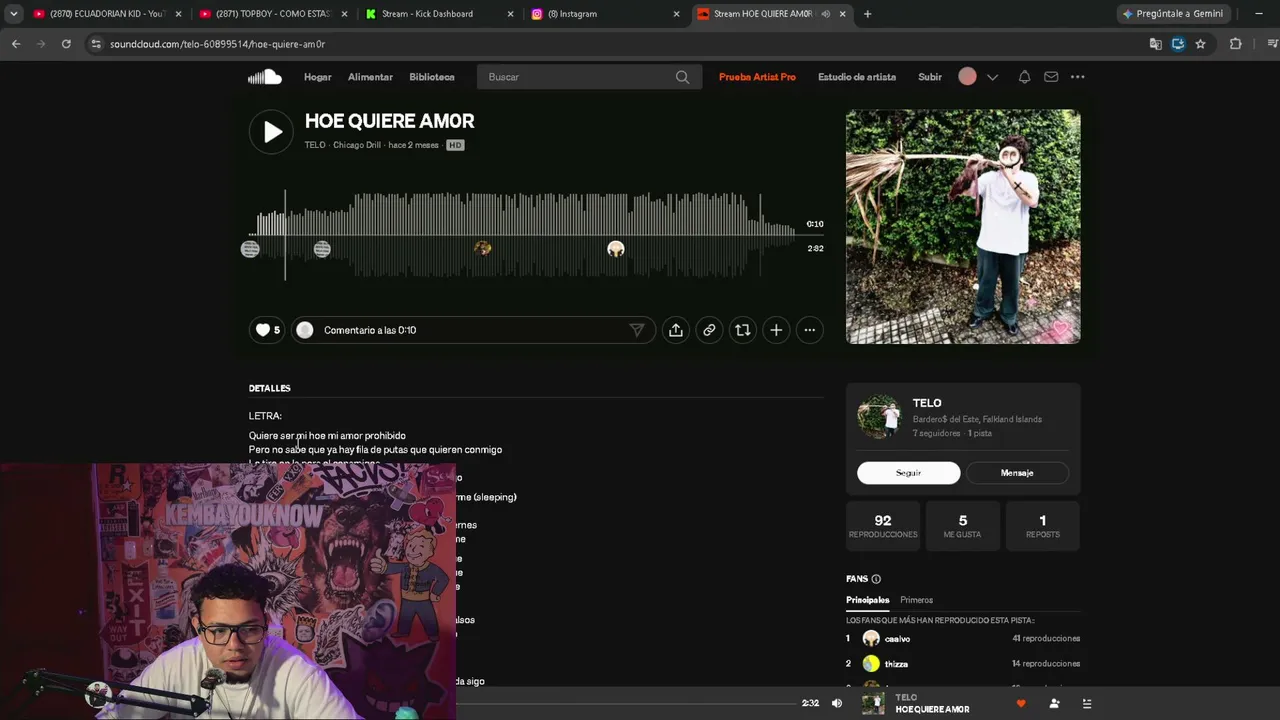Expand the tab search dropdown arrow

pyautogui.click(x=14, y=14)
